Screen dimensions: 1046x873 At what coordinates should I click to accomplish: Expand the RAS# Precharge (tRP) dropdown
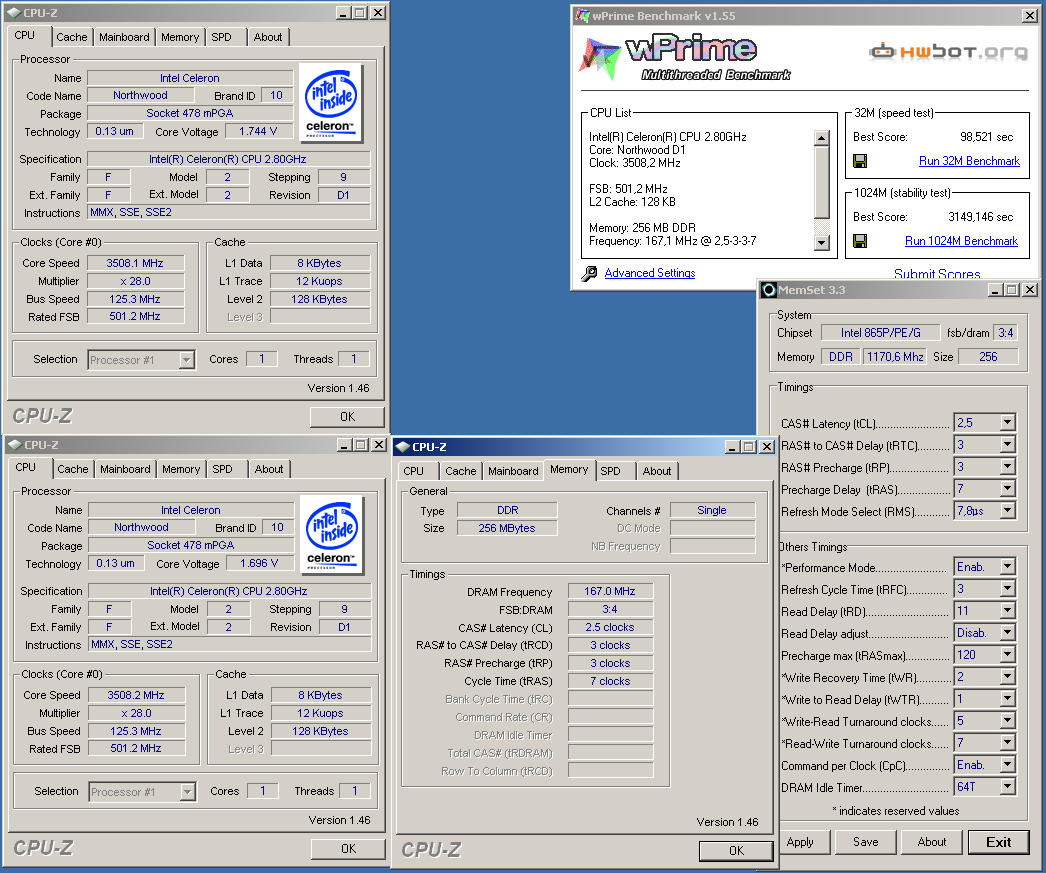[1007, 466]
